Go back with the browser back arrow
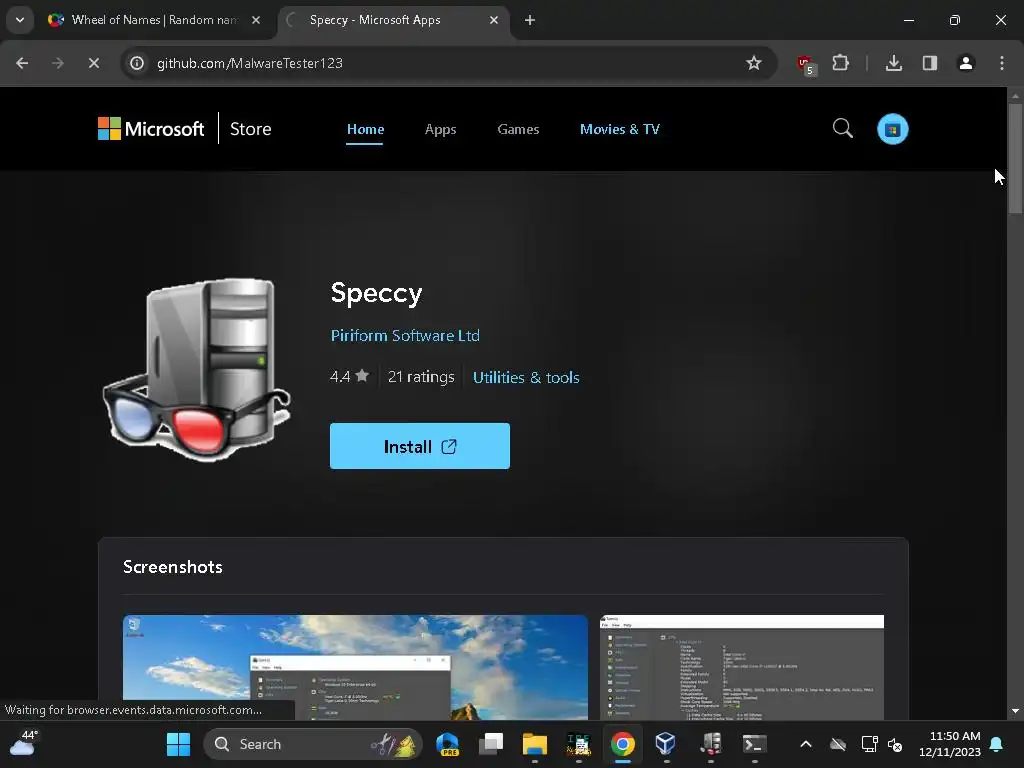Viewport: 1024px width, 768px height. [x=22, y=63]
